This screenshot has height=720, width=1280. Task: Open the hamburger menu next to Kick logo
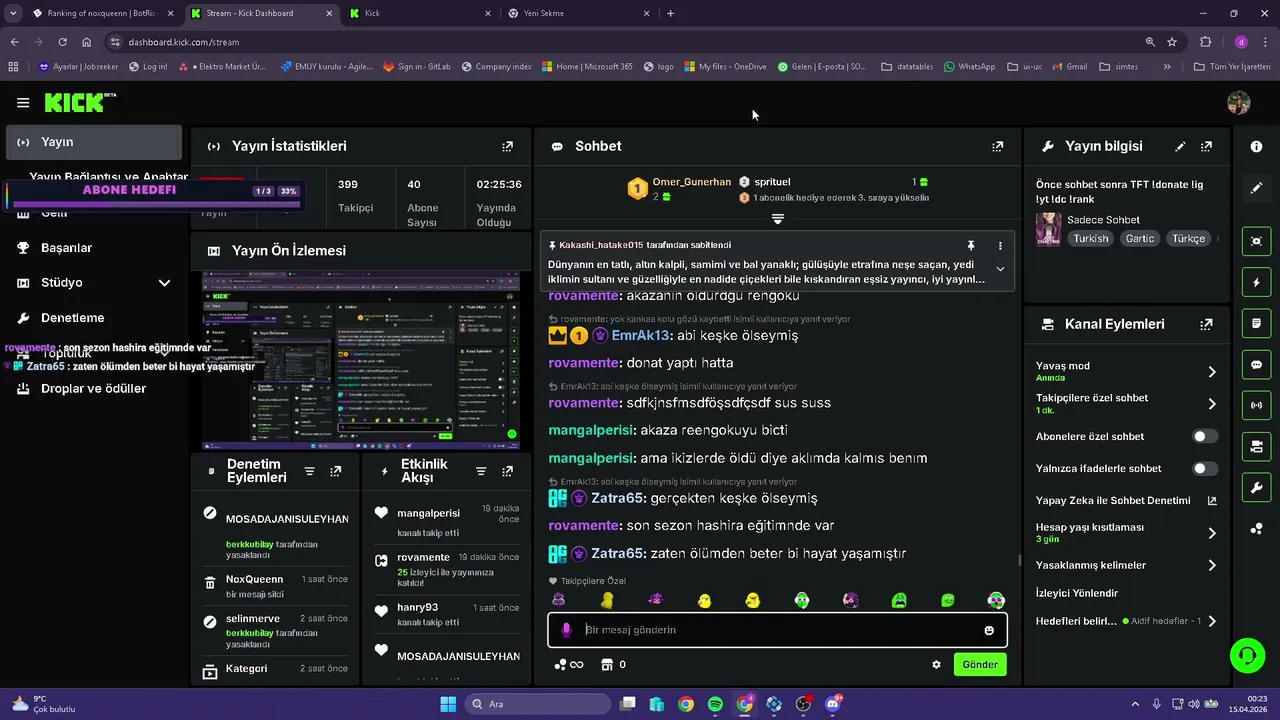pyautogui.click(x=23, y=102)
